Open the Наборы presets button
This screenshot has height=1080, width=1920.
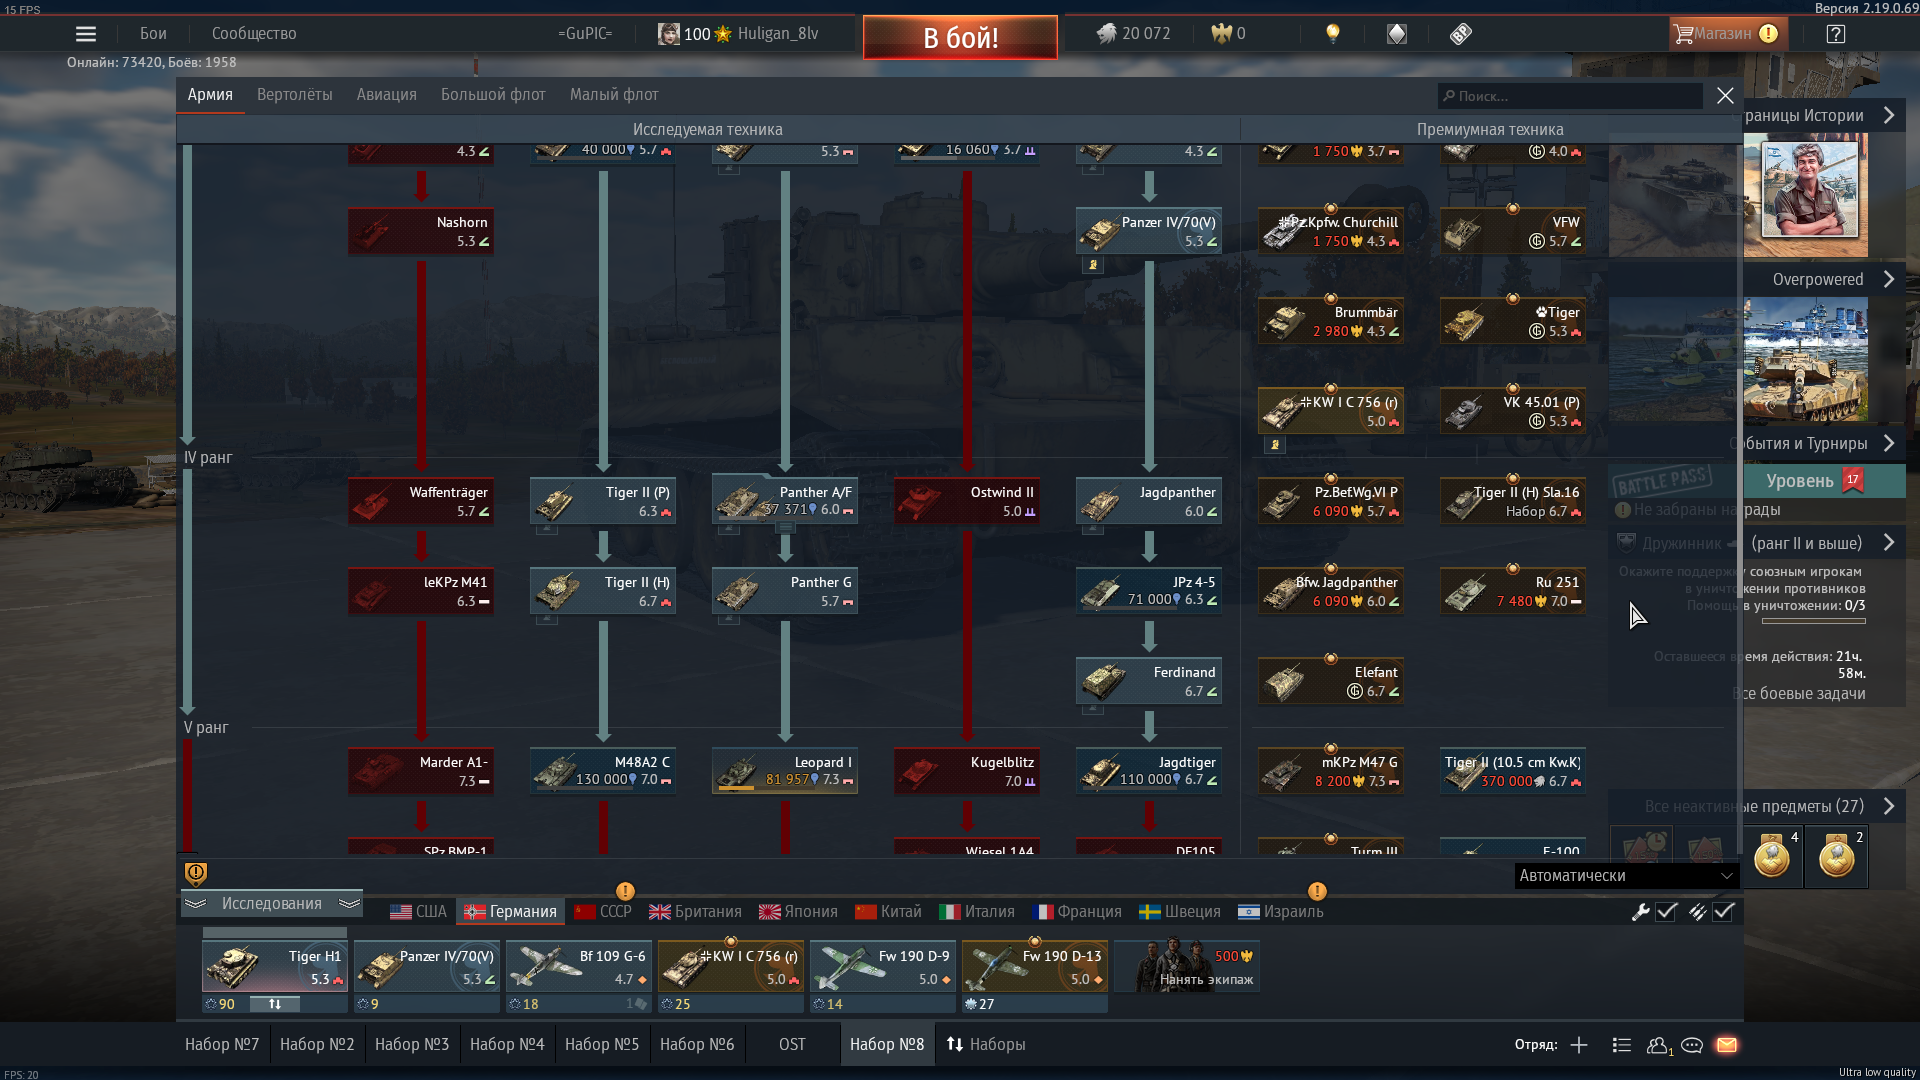(x=986, y=1045)
